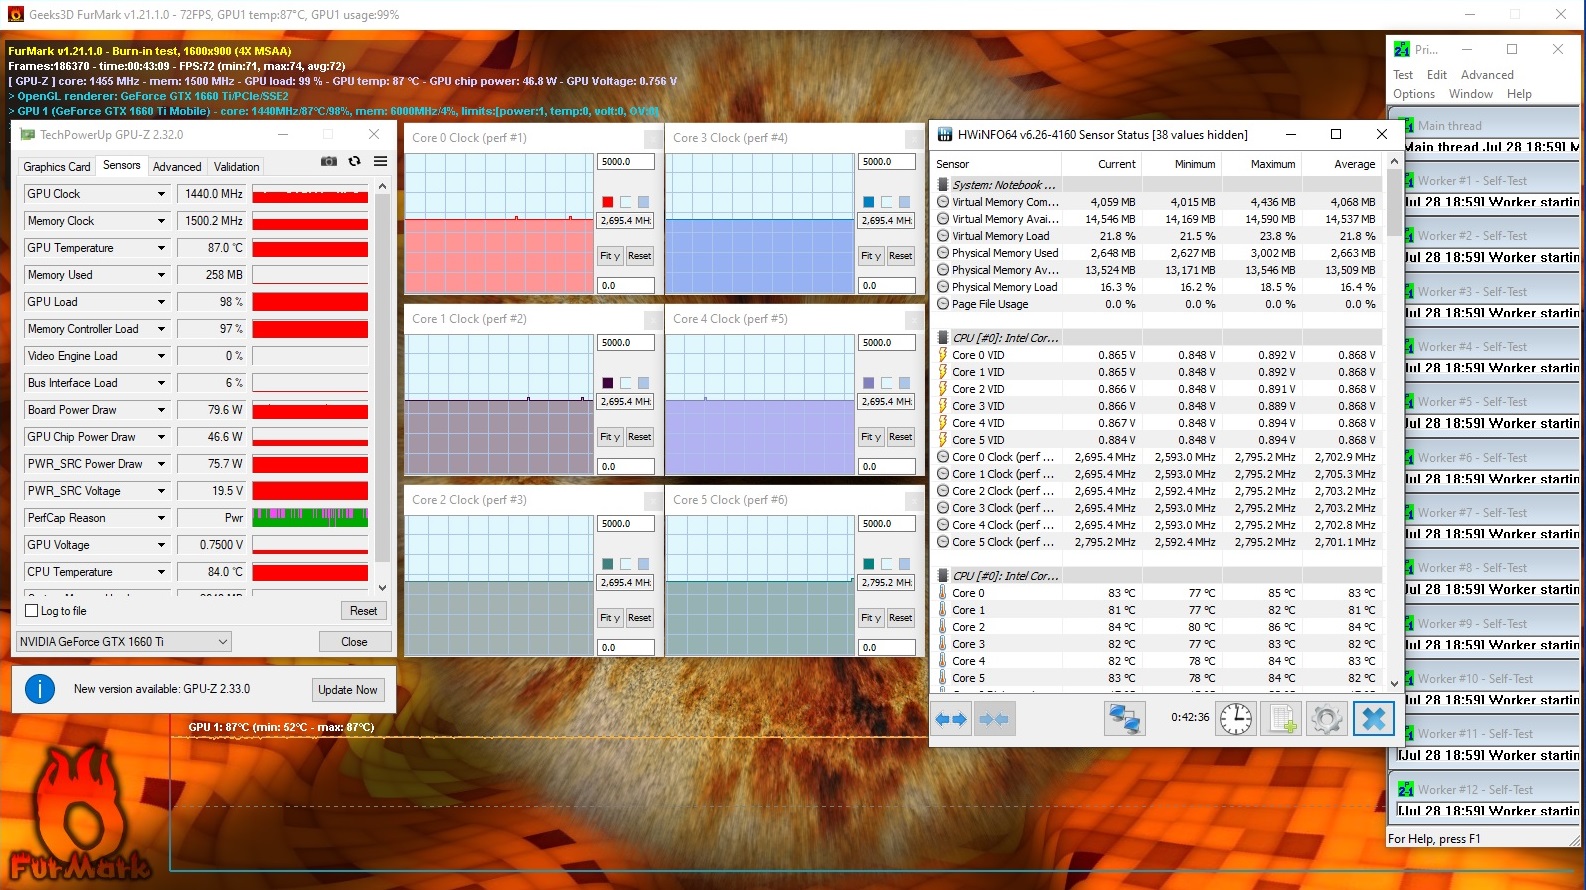Viewport: 1586px width, 890px height.
Task: Click the dark purple swatch in Core 1 Clock
Action: tap(607, 383)
